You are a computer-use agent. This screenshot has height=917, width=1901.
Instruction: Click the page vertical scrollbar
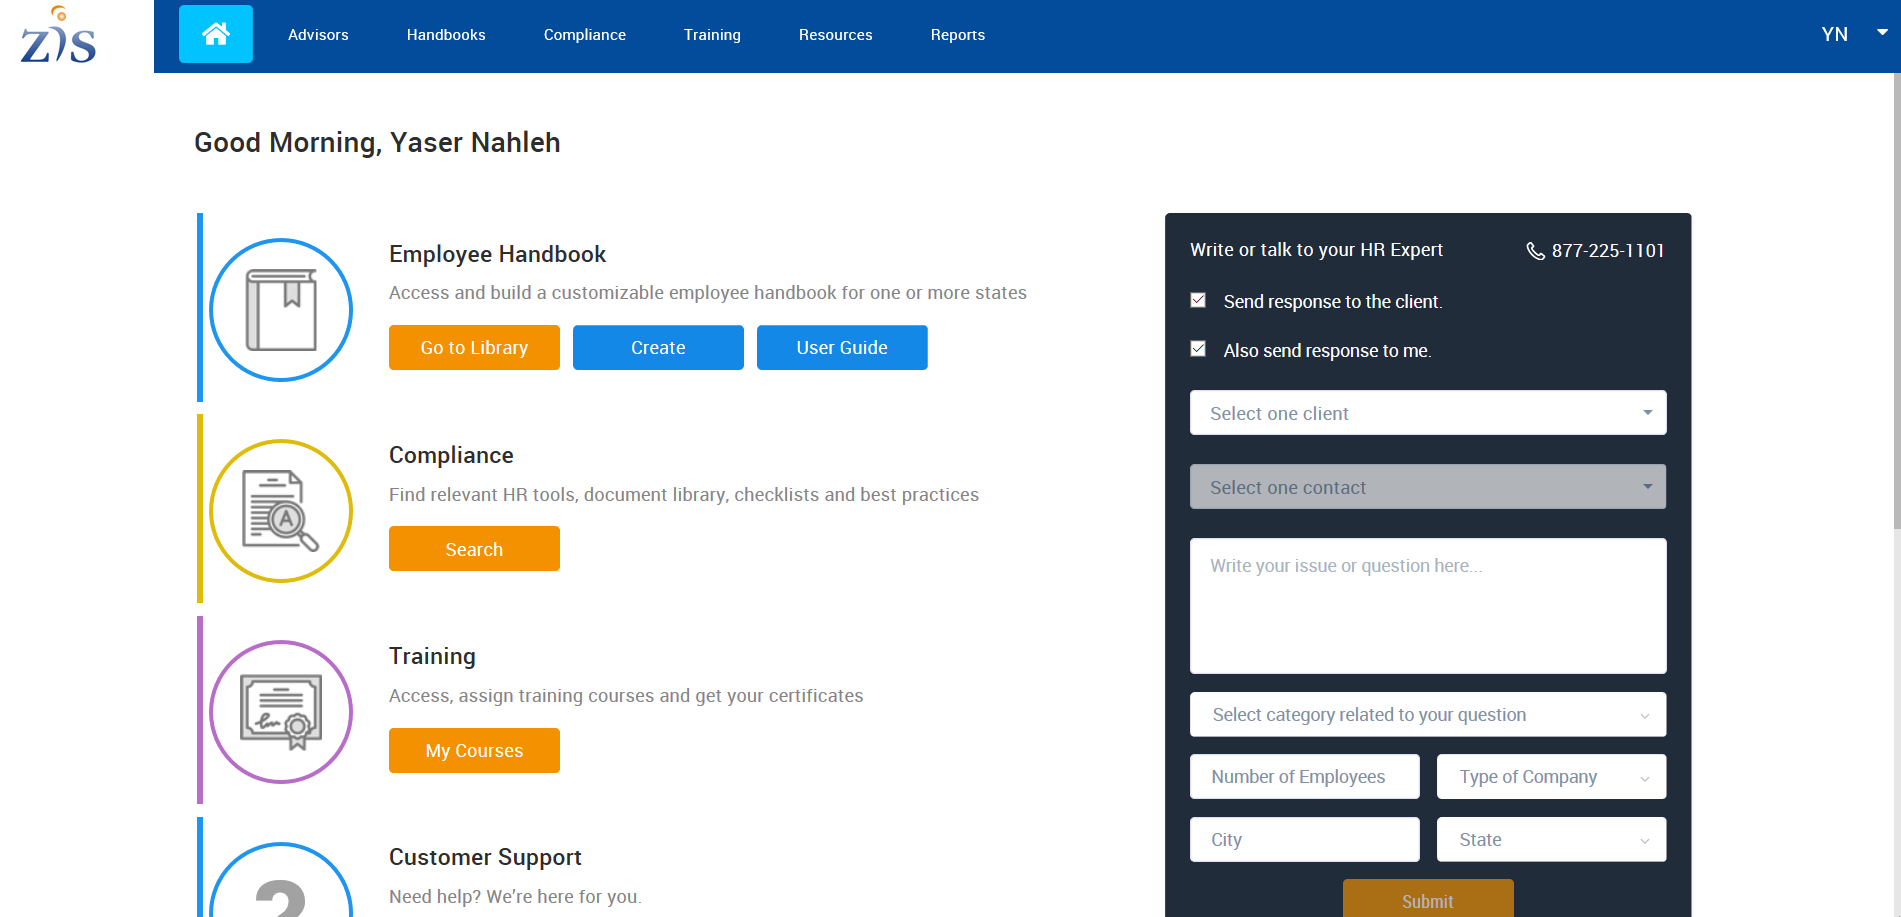[1895, 300]
